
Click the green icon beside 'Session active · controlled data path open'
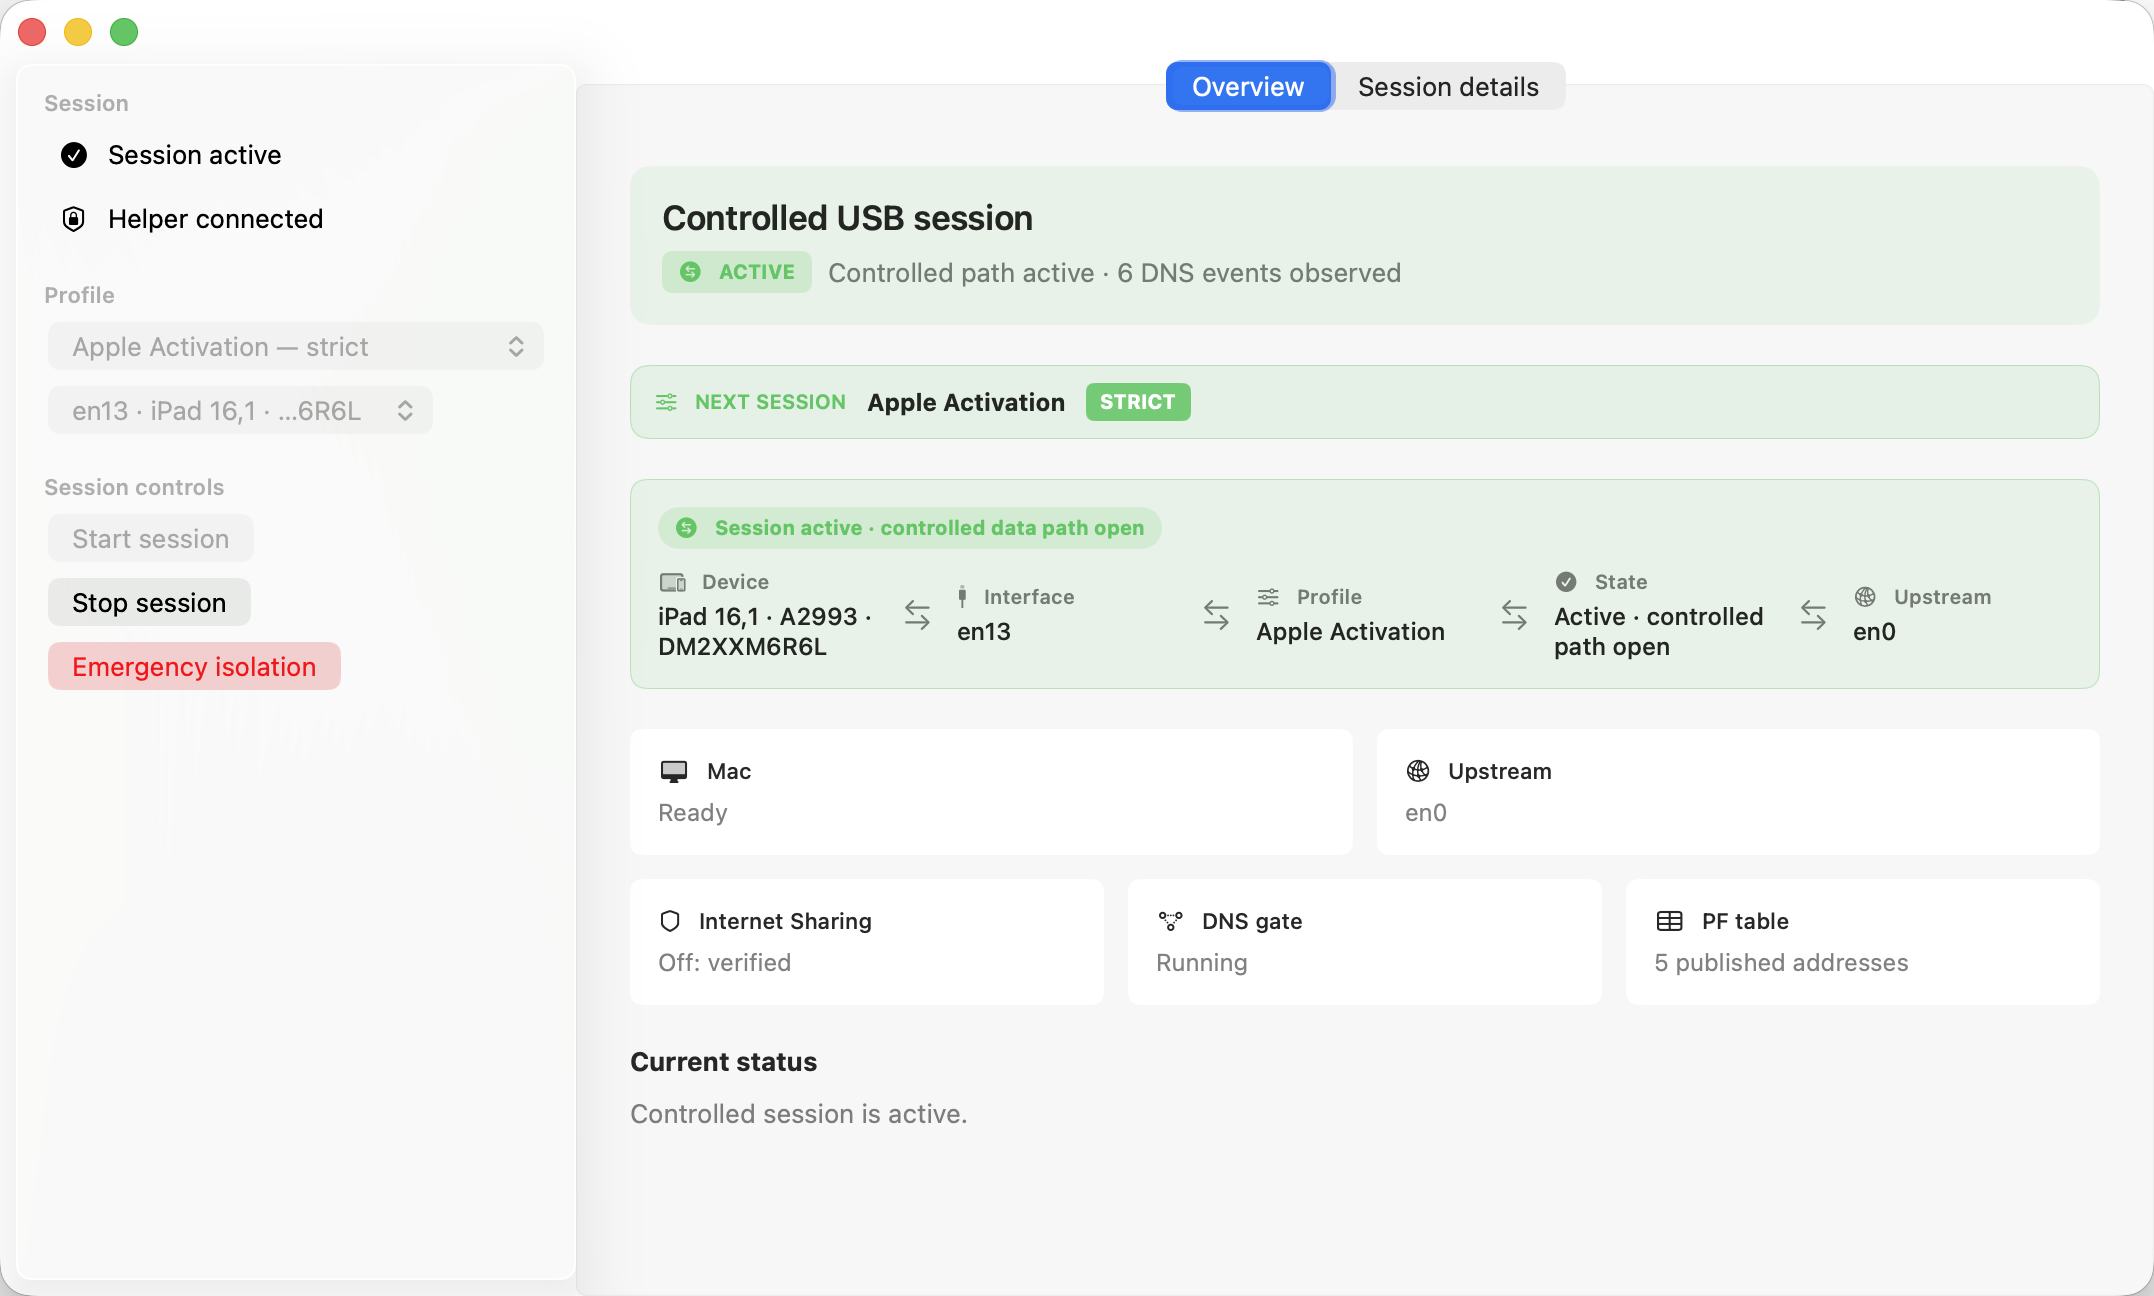[686, 528]
